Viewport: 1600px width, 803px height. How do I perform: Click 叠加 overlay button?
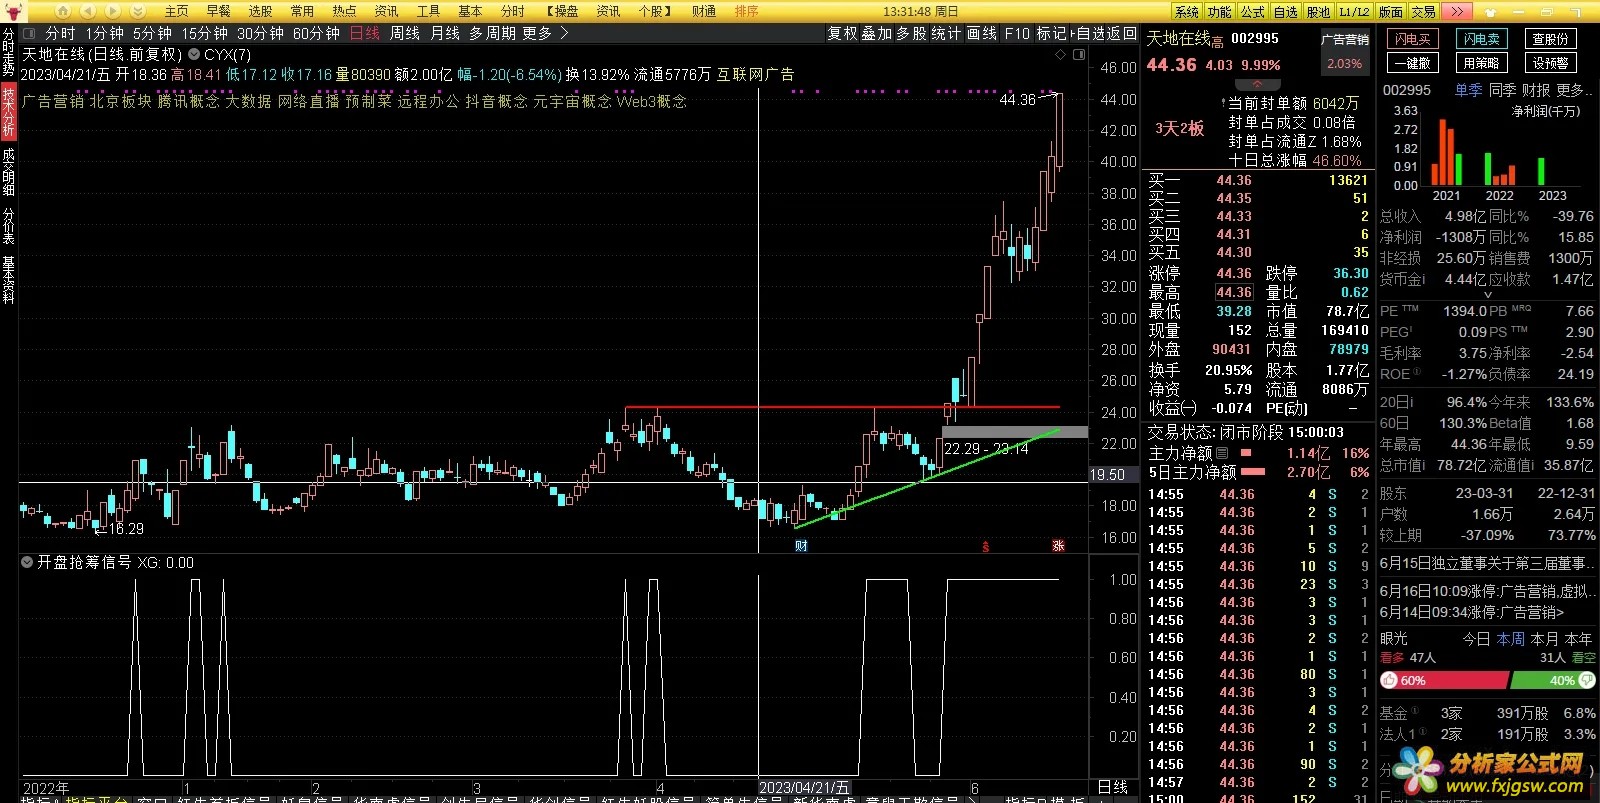(x=877, y=33)
